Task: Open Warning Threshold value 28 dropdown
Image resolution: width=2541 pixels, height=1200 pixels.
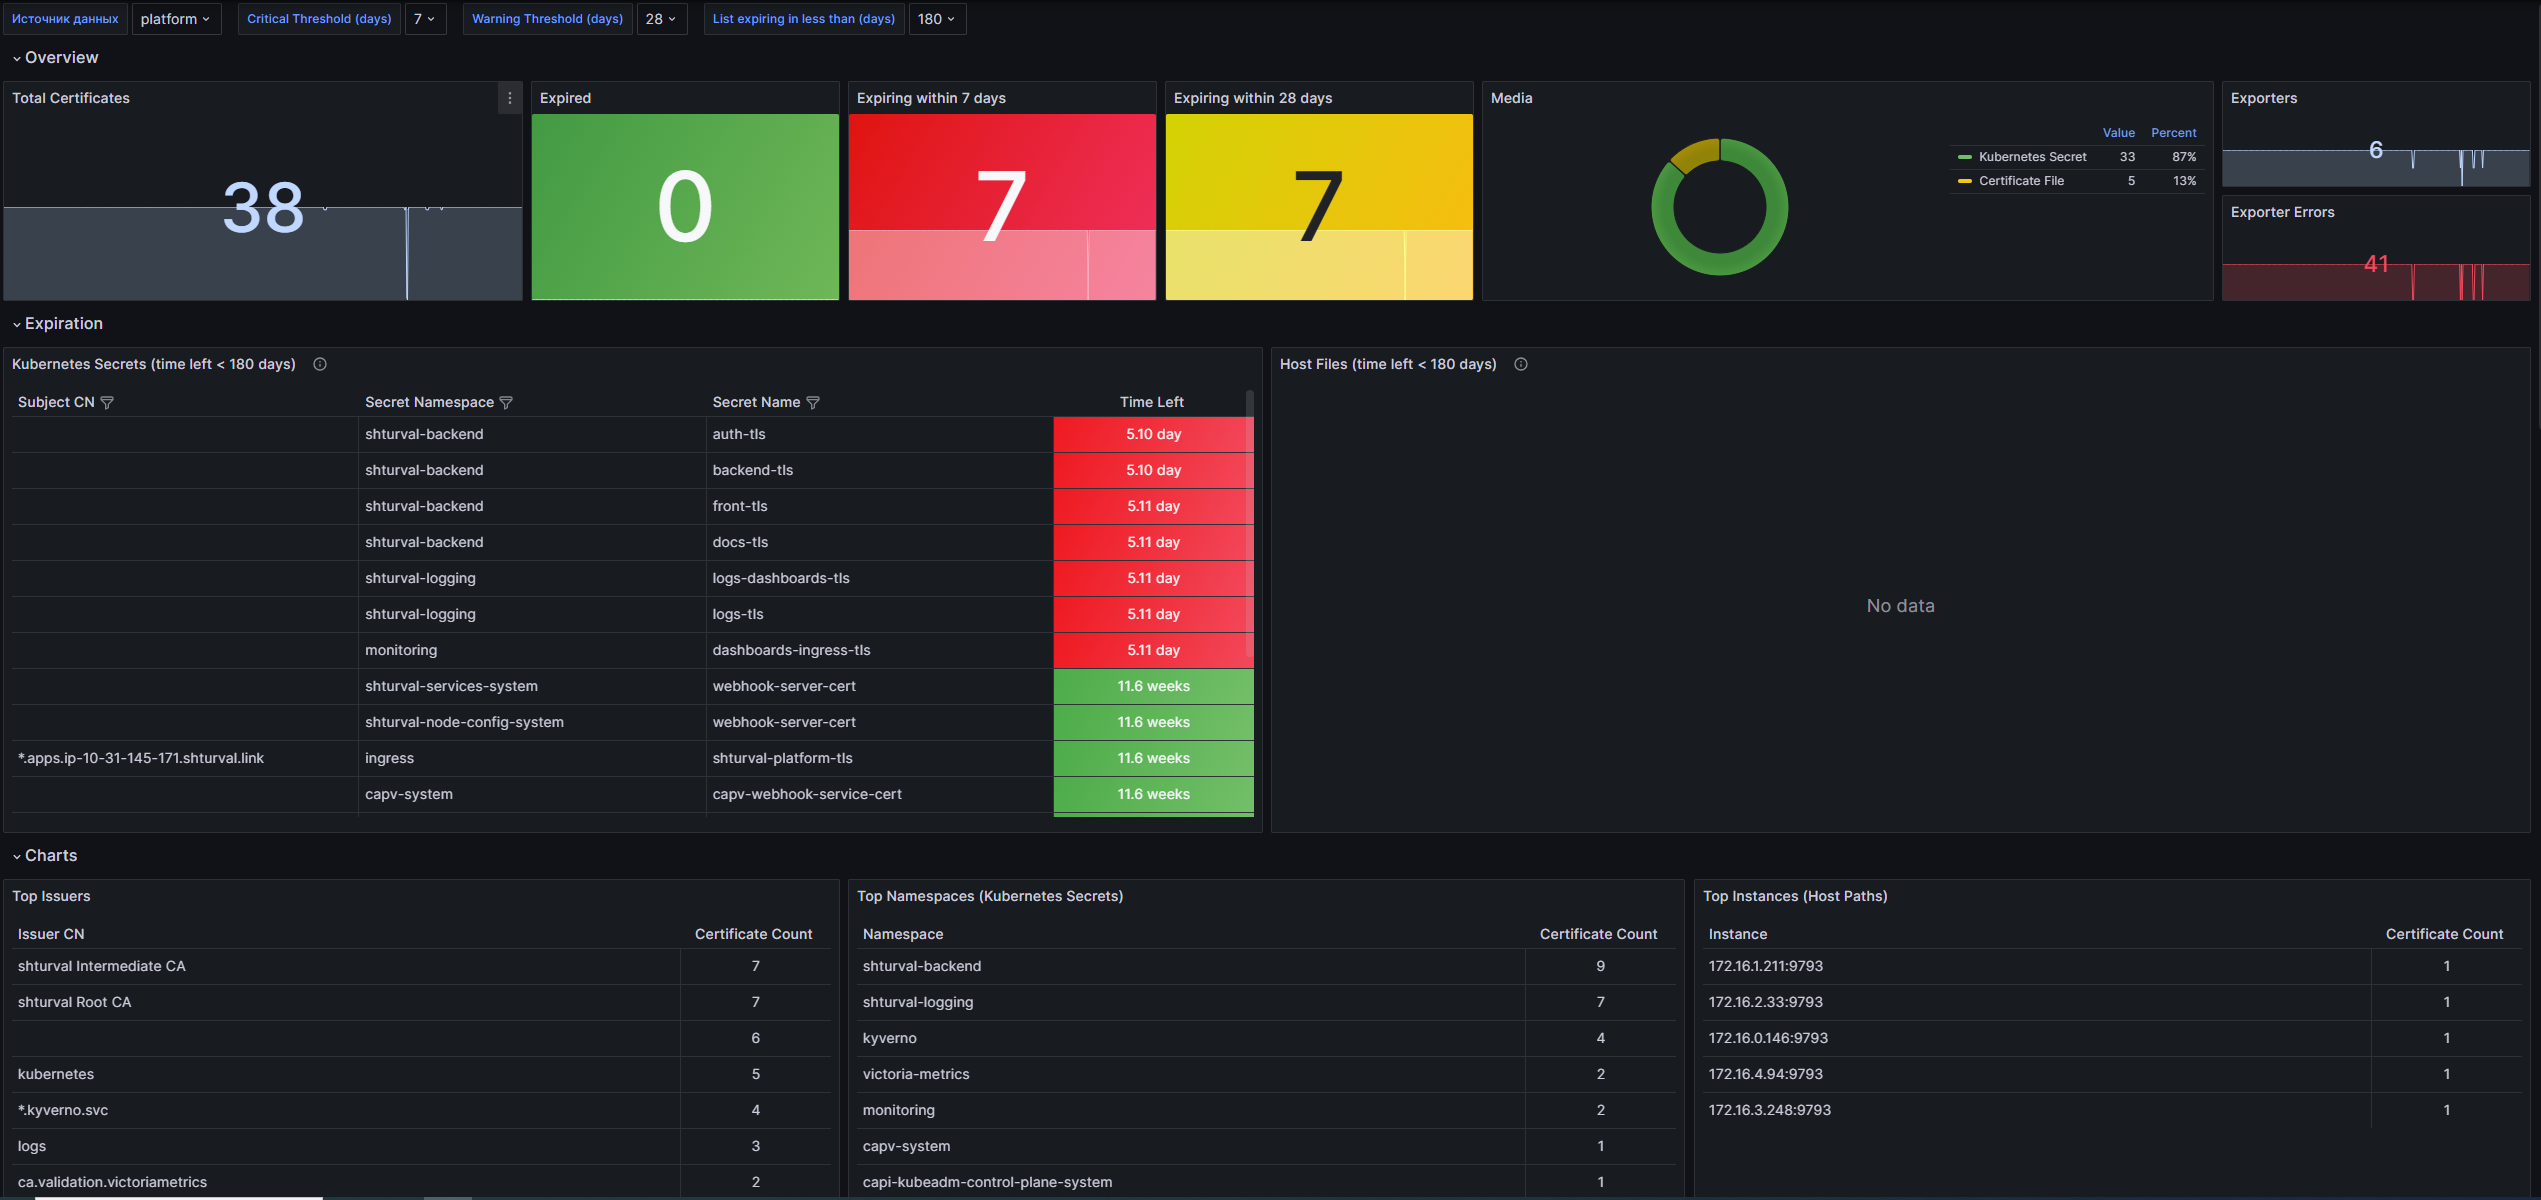Action: [660, 19]
